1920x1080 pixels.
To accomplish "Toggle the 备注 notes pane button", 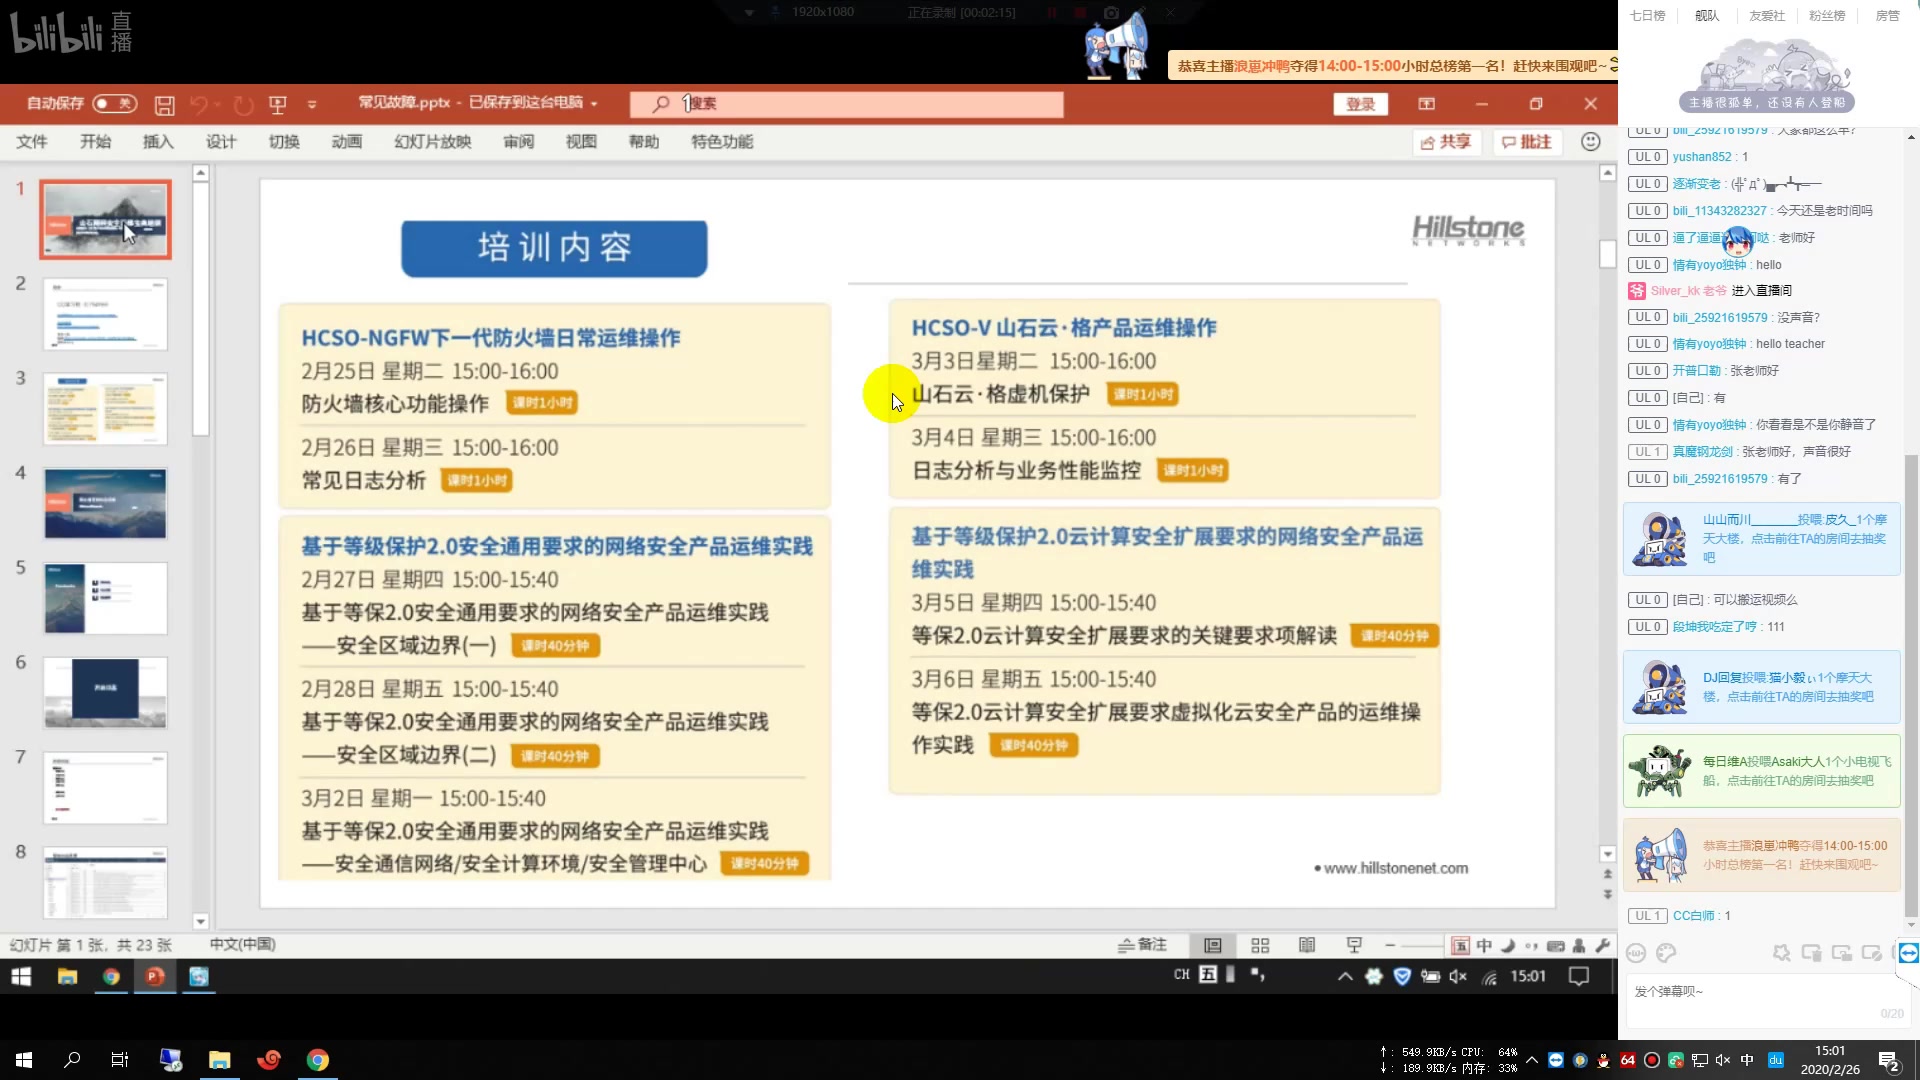I will tap(1142, 945).
